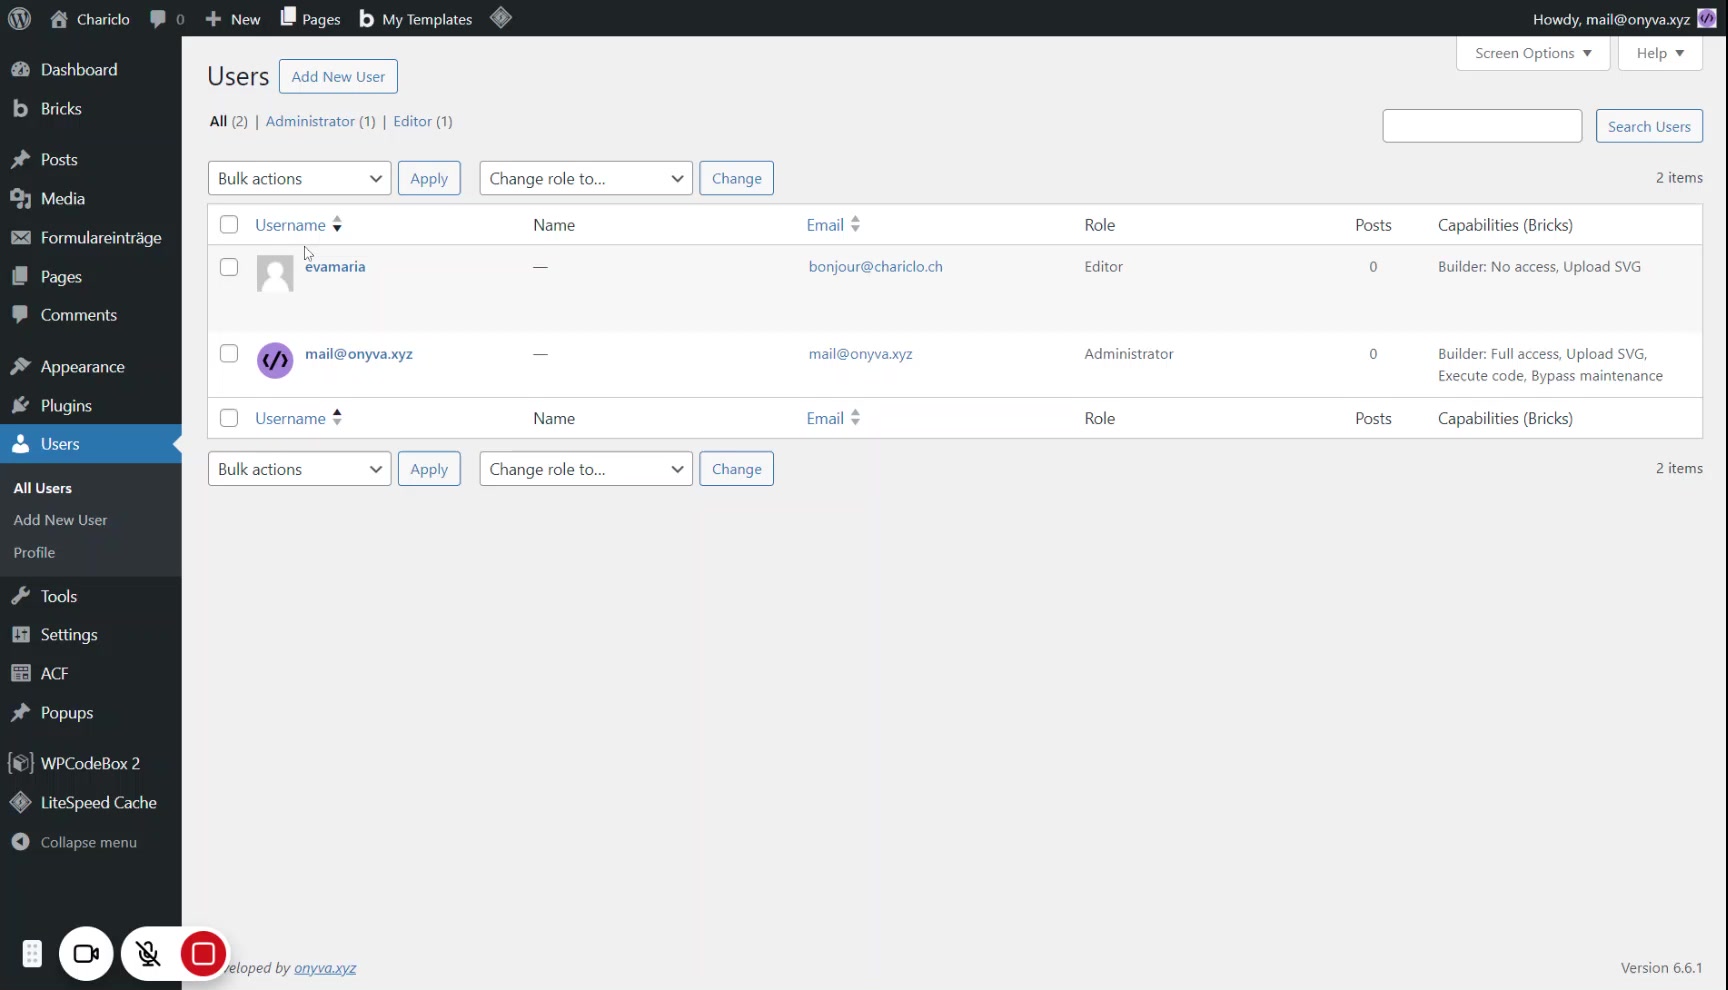Viewport: 1728px width, 990px height.
Task: Open the recording toolbar drag handle grid
Action: [x=32, y=954]
